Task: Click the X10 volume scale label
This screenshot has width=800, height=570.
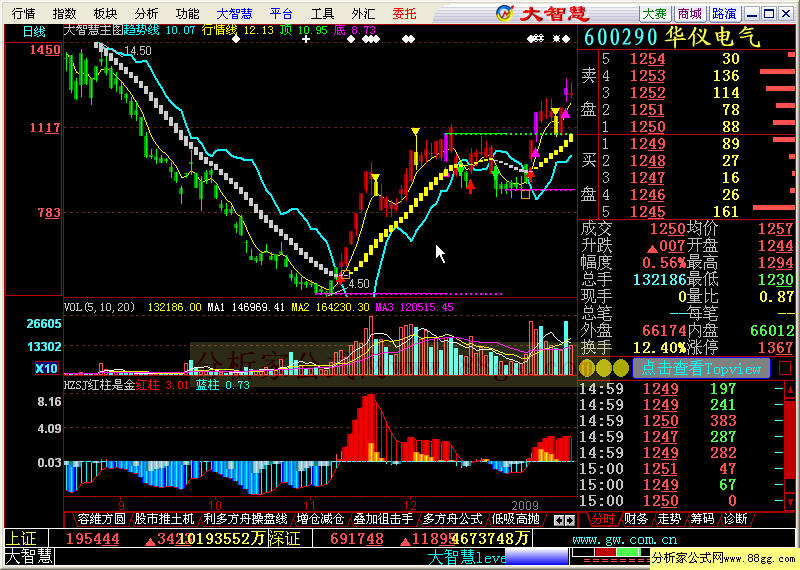Action: tap(46, 368)
